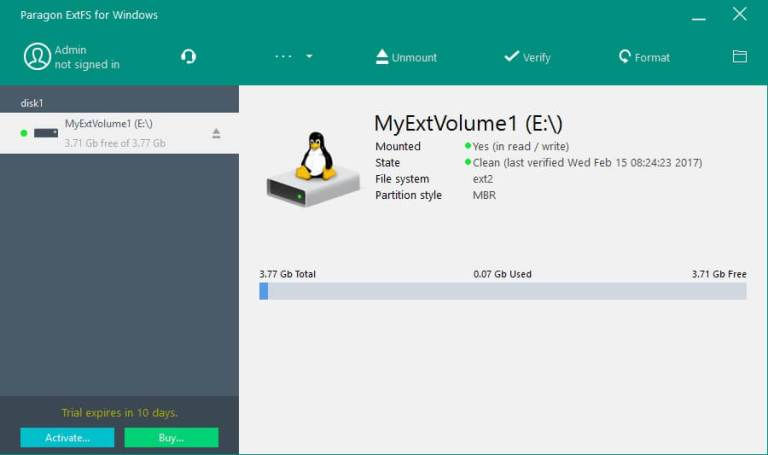This screenshot has height=455, width=768.
Task: Unmount the selected volume
Action: click(406, 57)
